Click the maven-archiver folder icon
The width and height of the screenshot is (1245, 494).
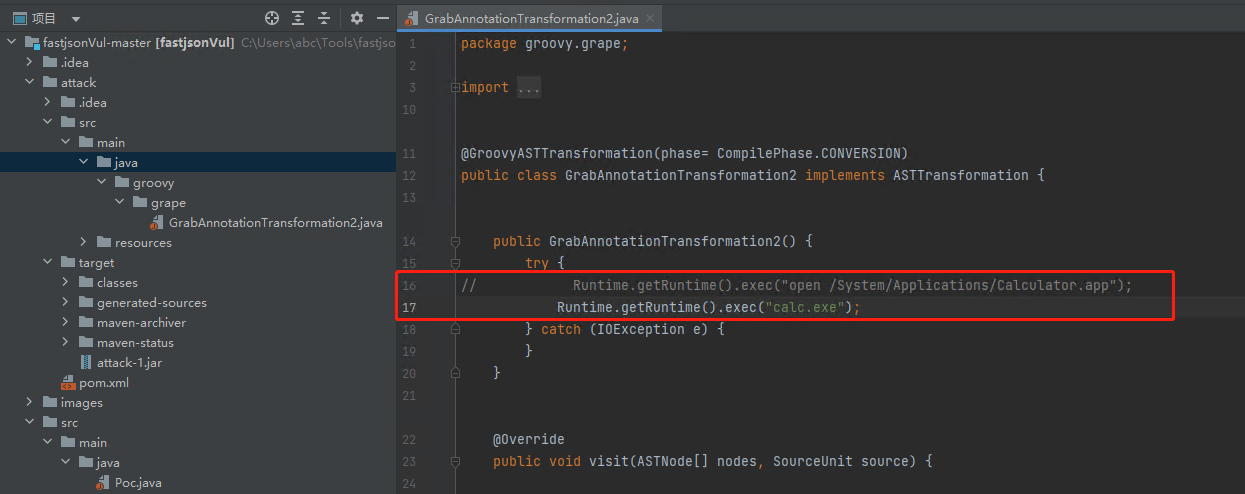tap(86, 322)
